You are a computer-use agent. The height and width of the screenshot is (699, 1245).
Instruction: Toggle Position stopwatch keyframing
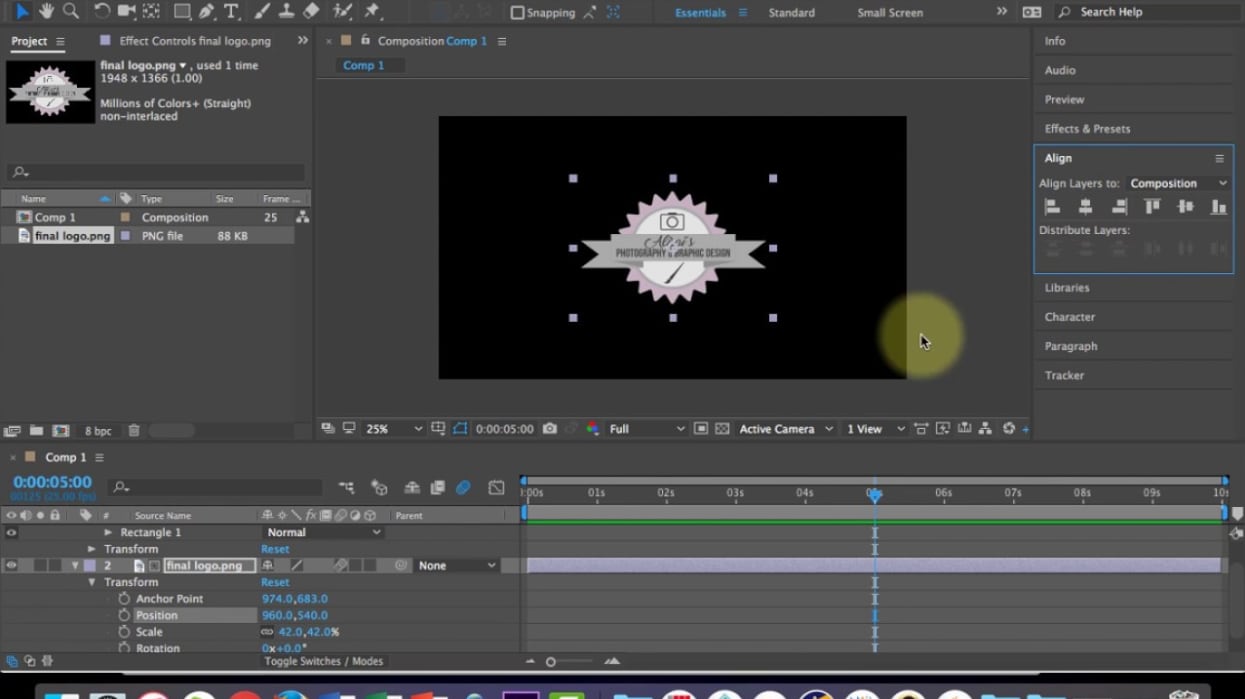click(124, 615)
